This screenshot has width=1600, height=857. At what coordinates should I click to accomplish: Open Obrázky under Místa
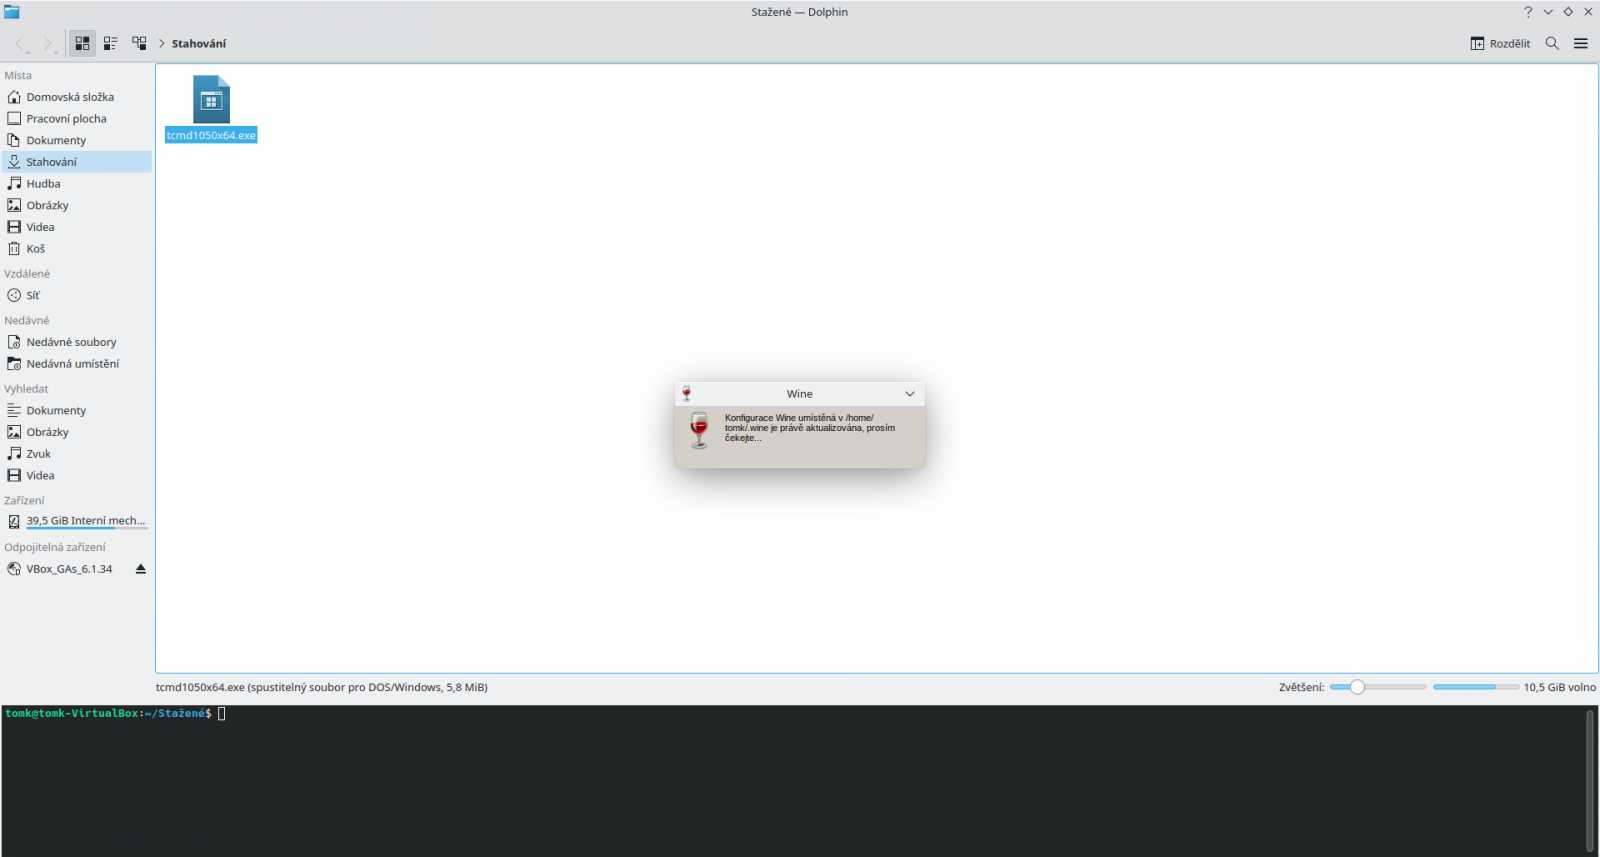76,205
